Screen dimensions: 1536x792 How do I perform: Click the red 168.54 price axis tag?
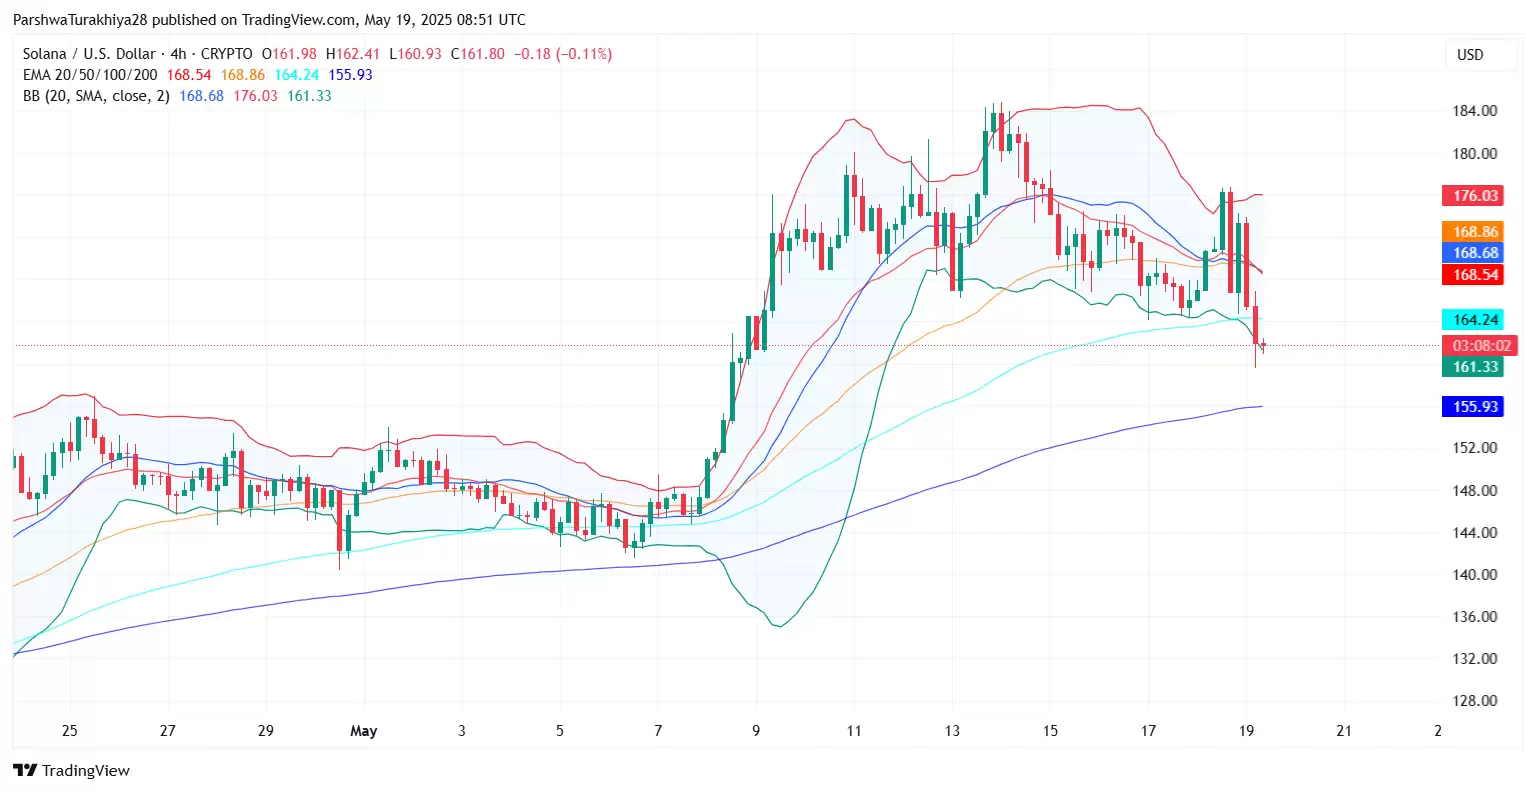click(x=1475, y=275)
